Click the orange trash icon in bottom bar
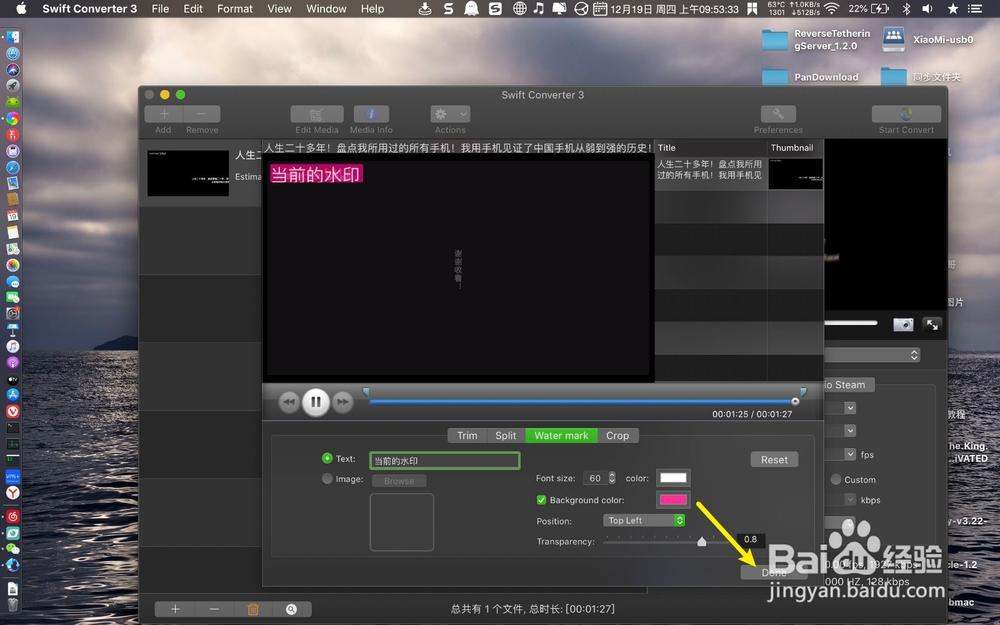 [x=253, y=609]
